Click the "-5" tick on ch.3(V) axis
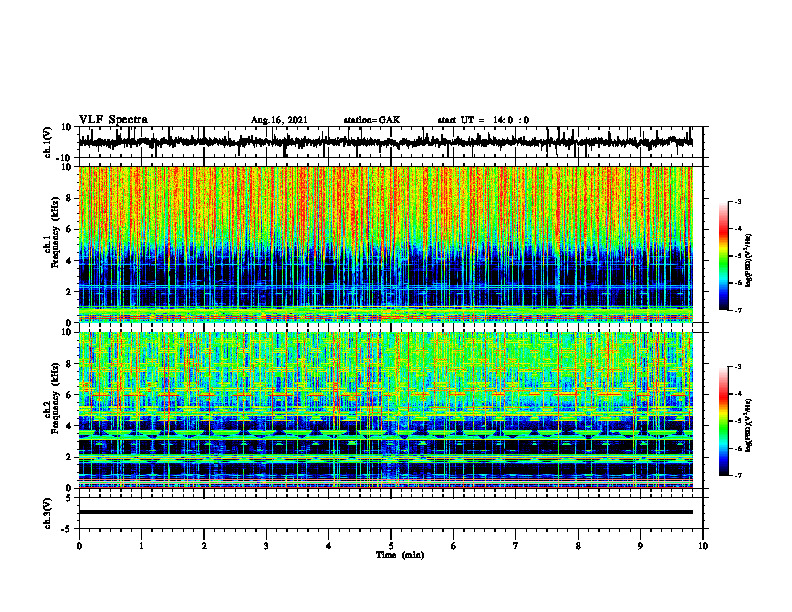Viewport: 792px width, 612px height. coord(67,529)
